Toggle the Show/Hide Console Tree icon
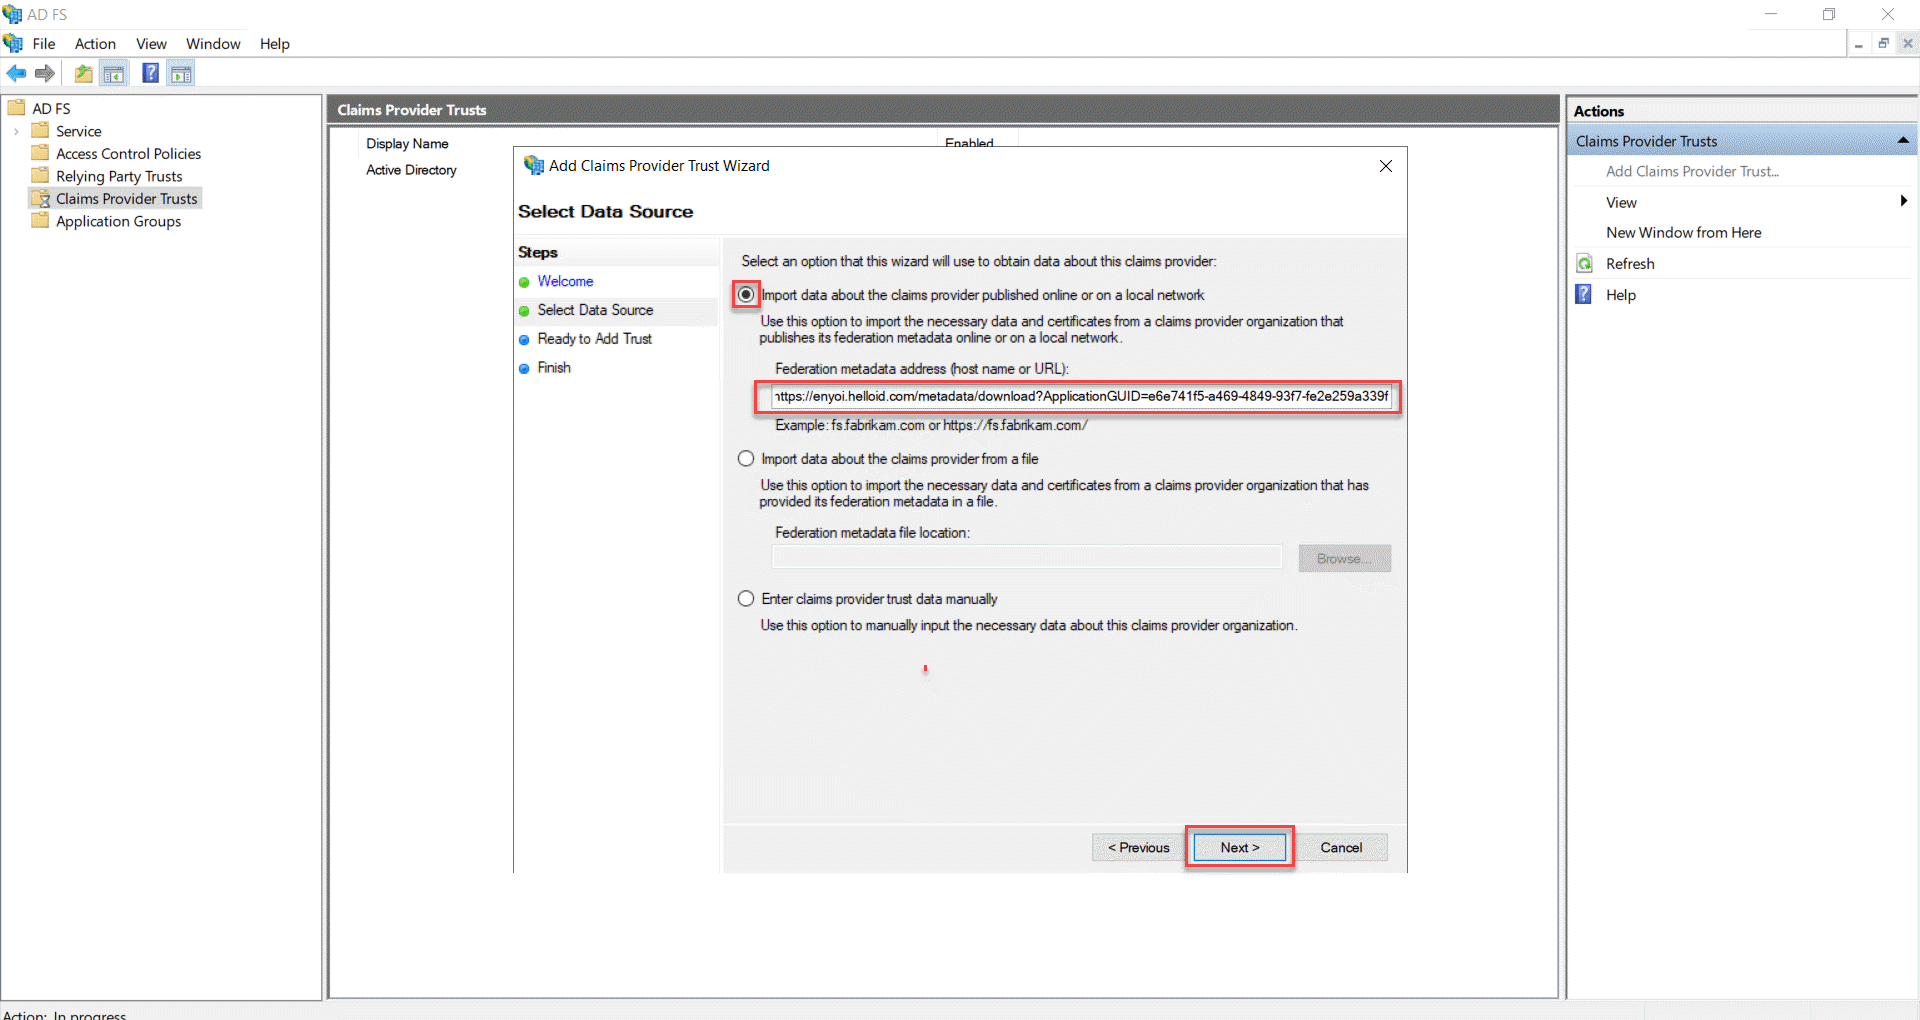The image size is (1920, 1020). click(x=114, y=73)
